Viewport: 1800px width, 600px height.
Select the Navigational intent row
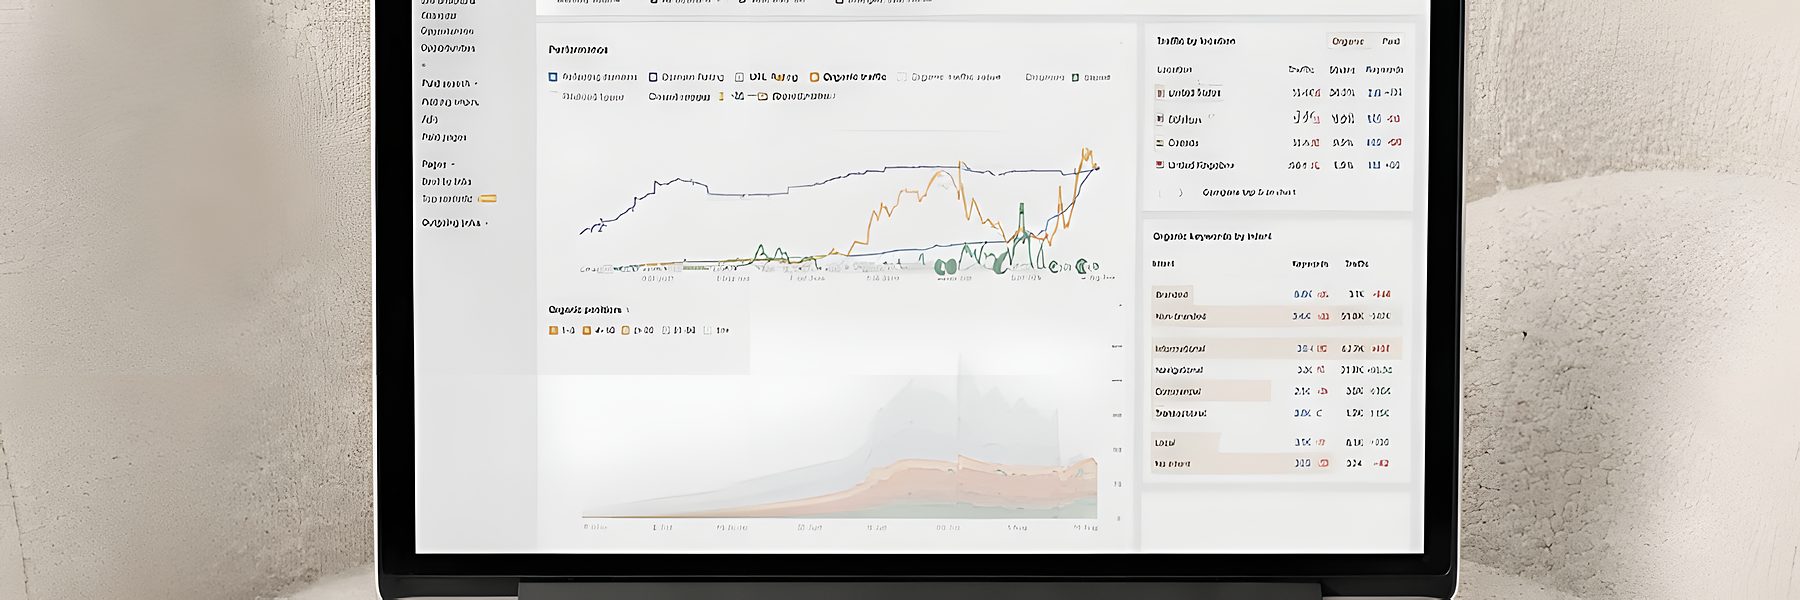pyautogui.click(x=1276, y=370)
